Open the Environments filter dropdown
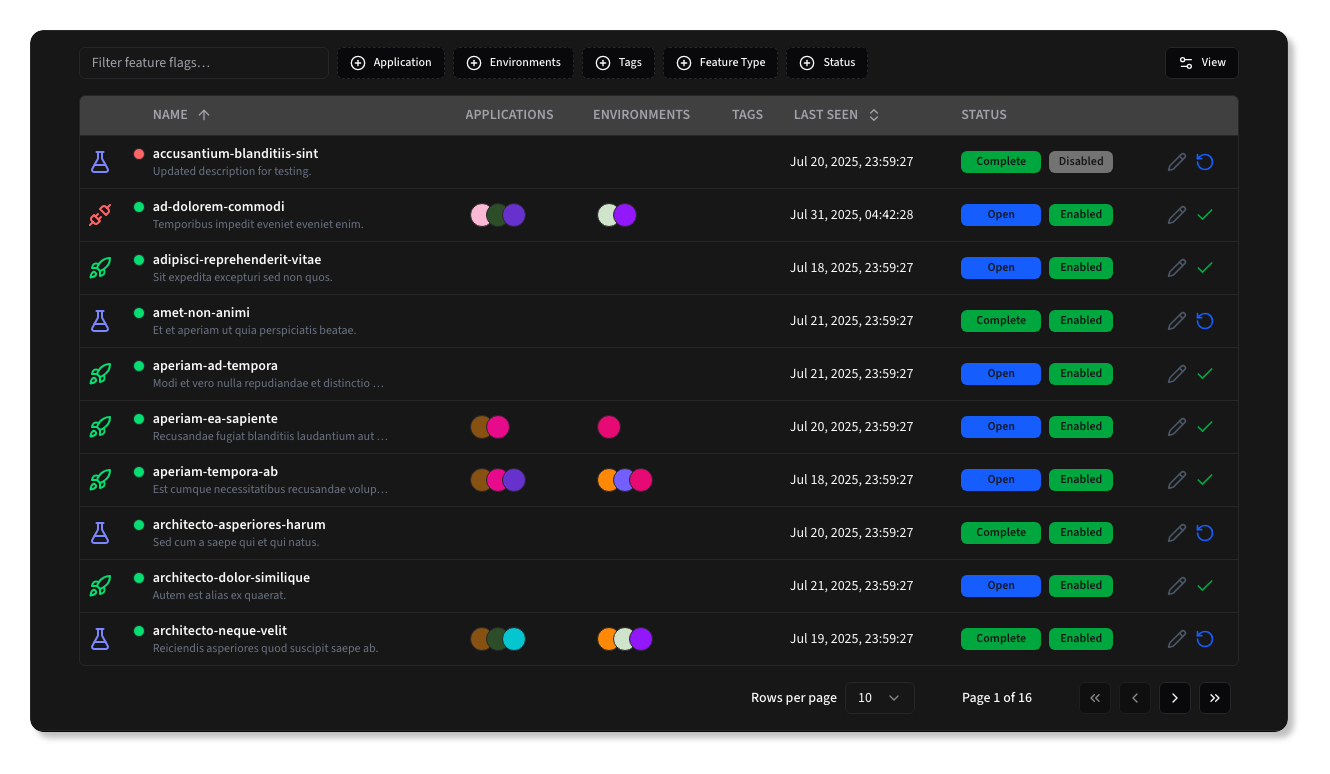Screen dimensions: 1330x774 [x=514, y=63]
